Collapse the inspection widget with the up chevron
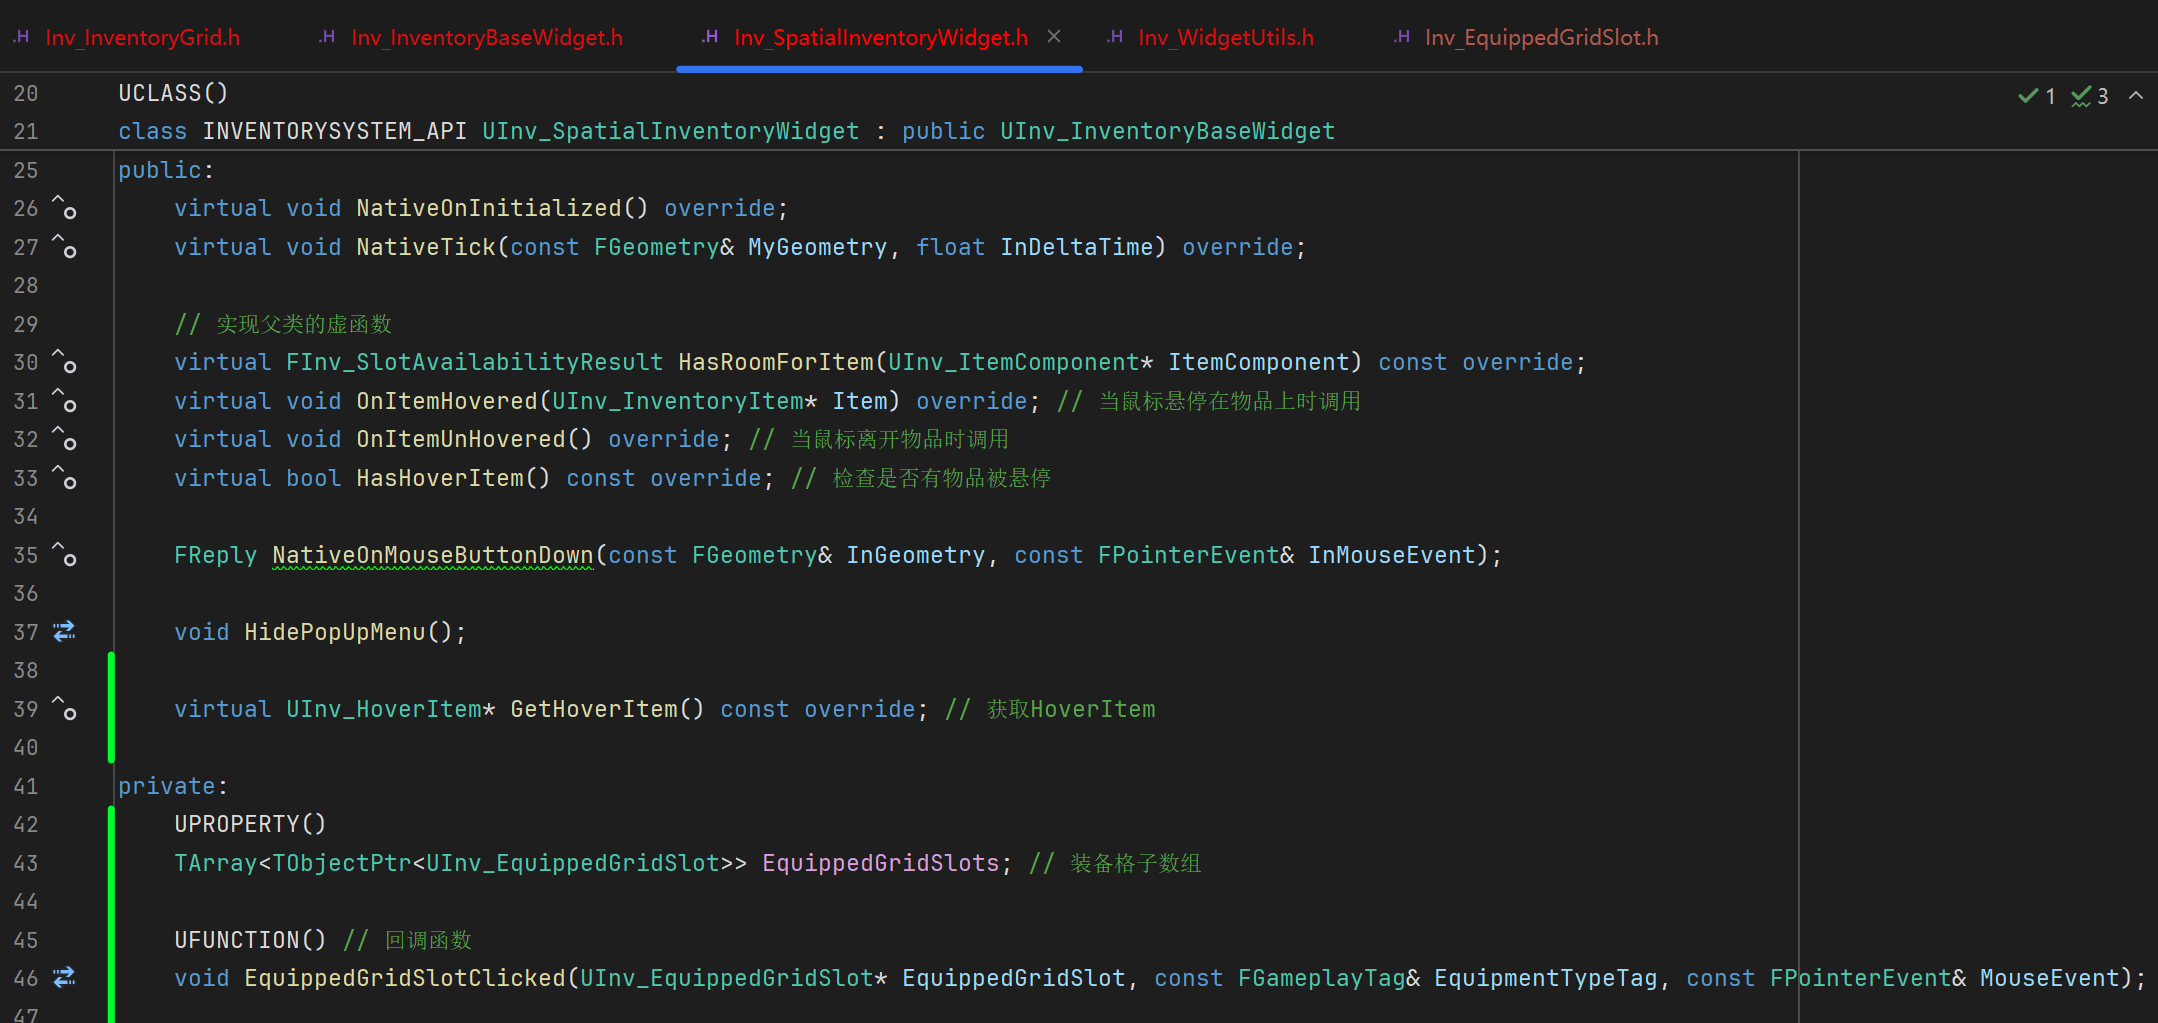2158x1023 pixels. 2136,95
